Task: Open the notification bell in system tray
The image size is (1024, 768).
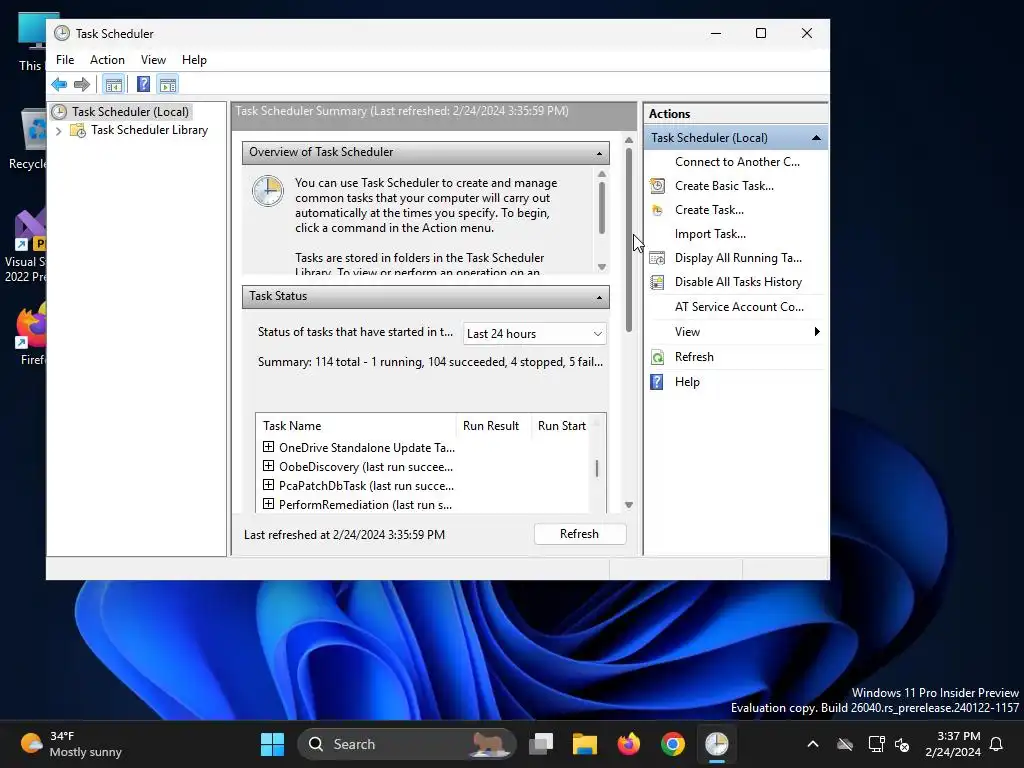Action: click(x=997, y=744)
